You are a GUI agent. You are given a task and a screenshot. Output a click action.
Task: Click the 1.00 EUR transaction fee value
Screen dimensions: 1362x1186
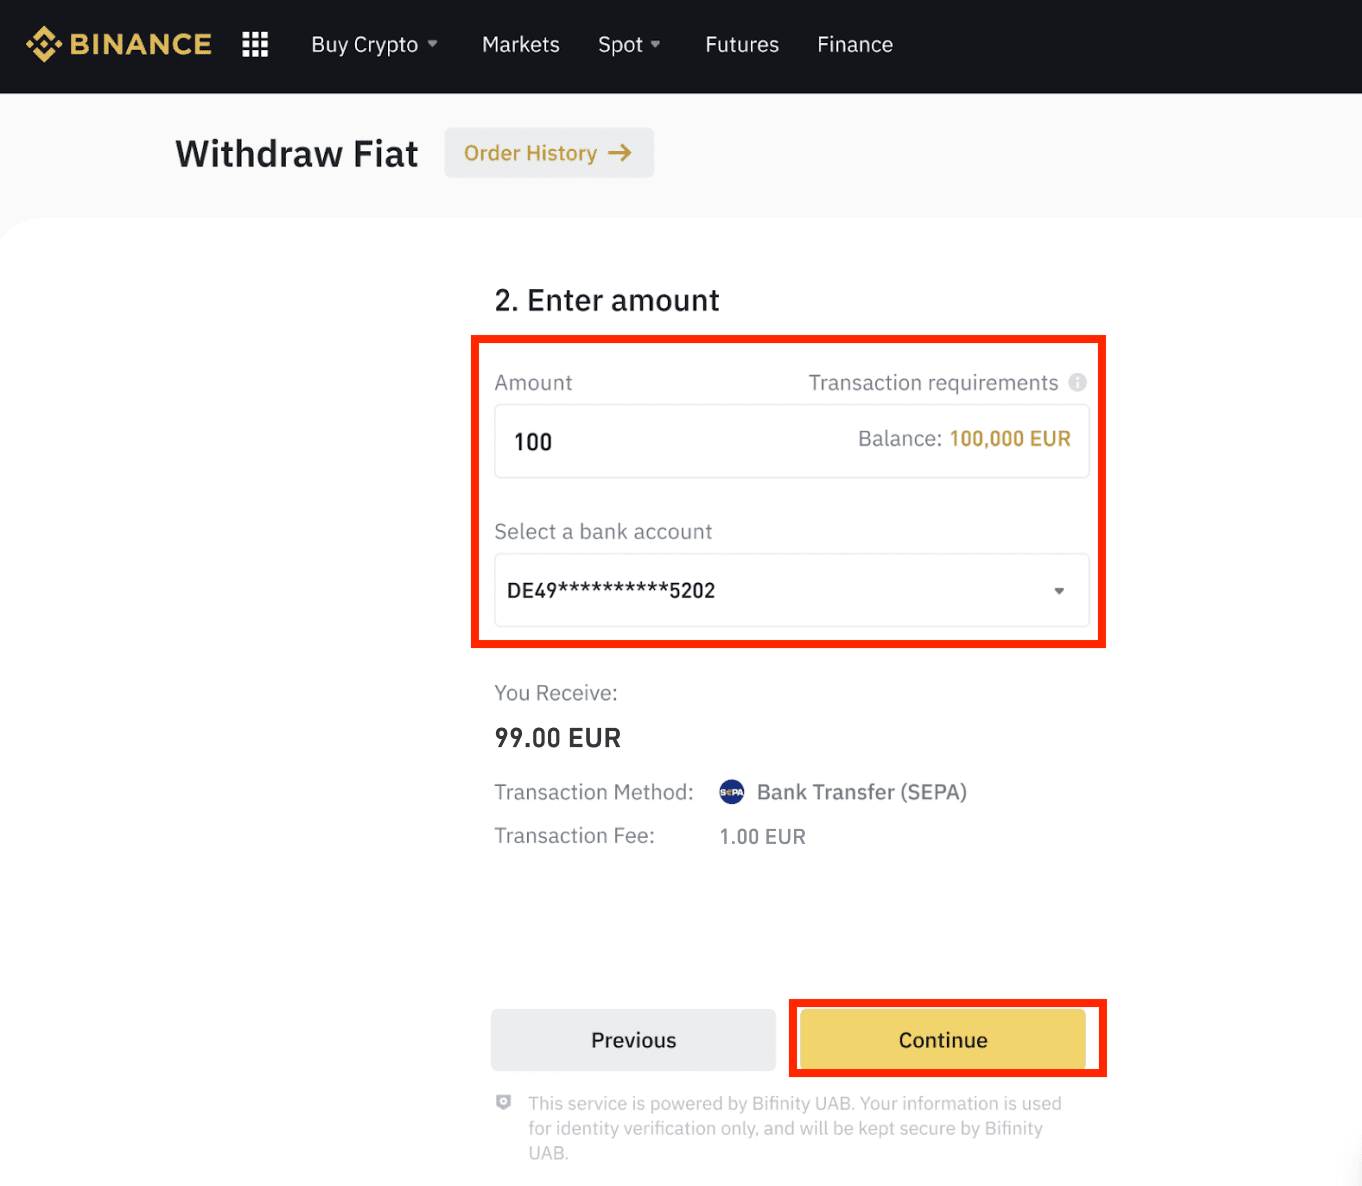coord(763,837)
